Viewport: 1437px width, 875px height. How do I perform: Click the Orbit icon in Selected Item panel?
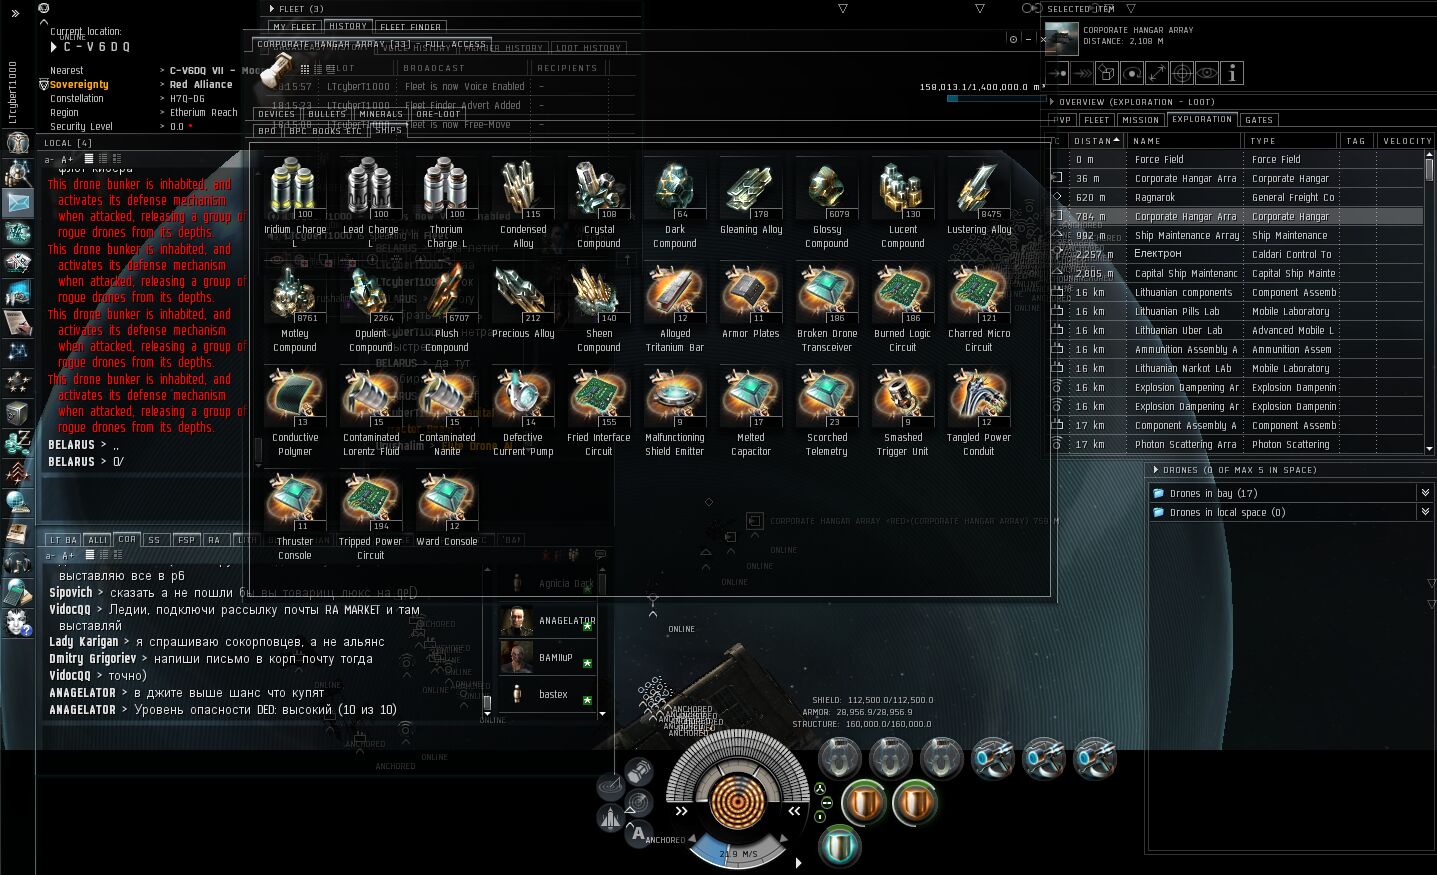pos(1131,73)
